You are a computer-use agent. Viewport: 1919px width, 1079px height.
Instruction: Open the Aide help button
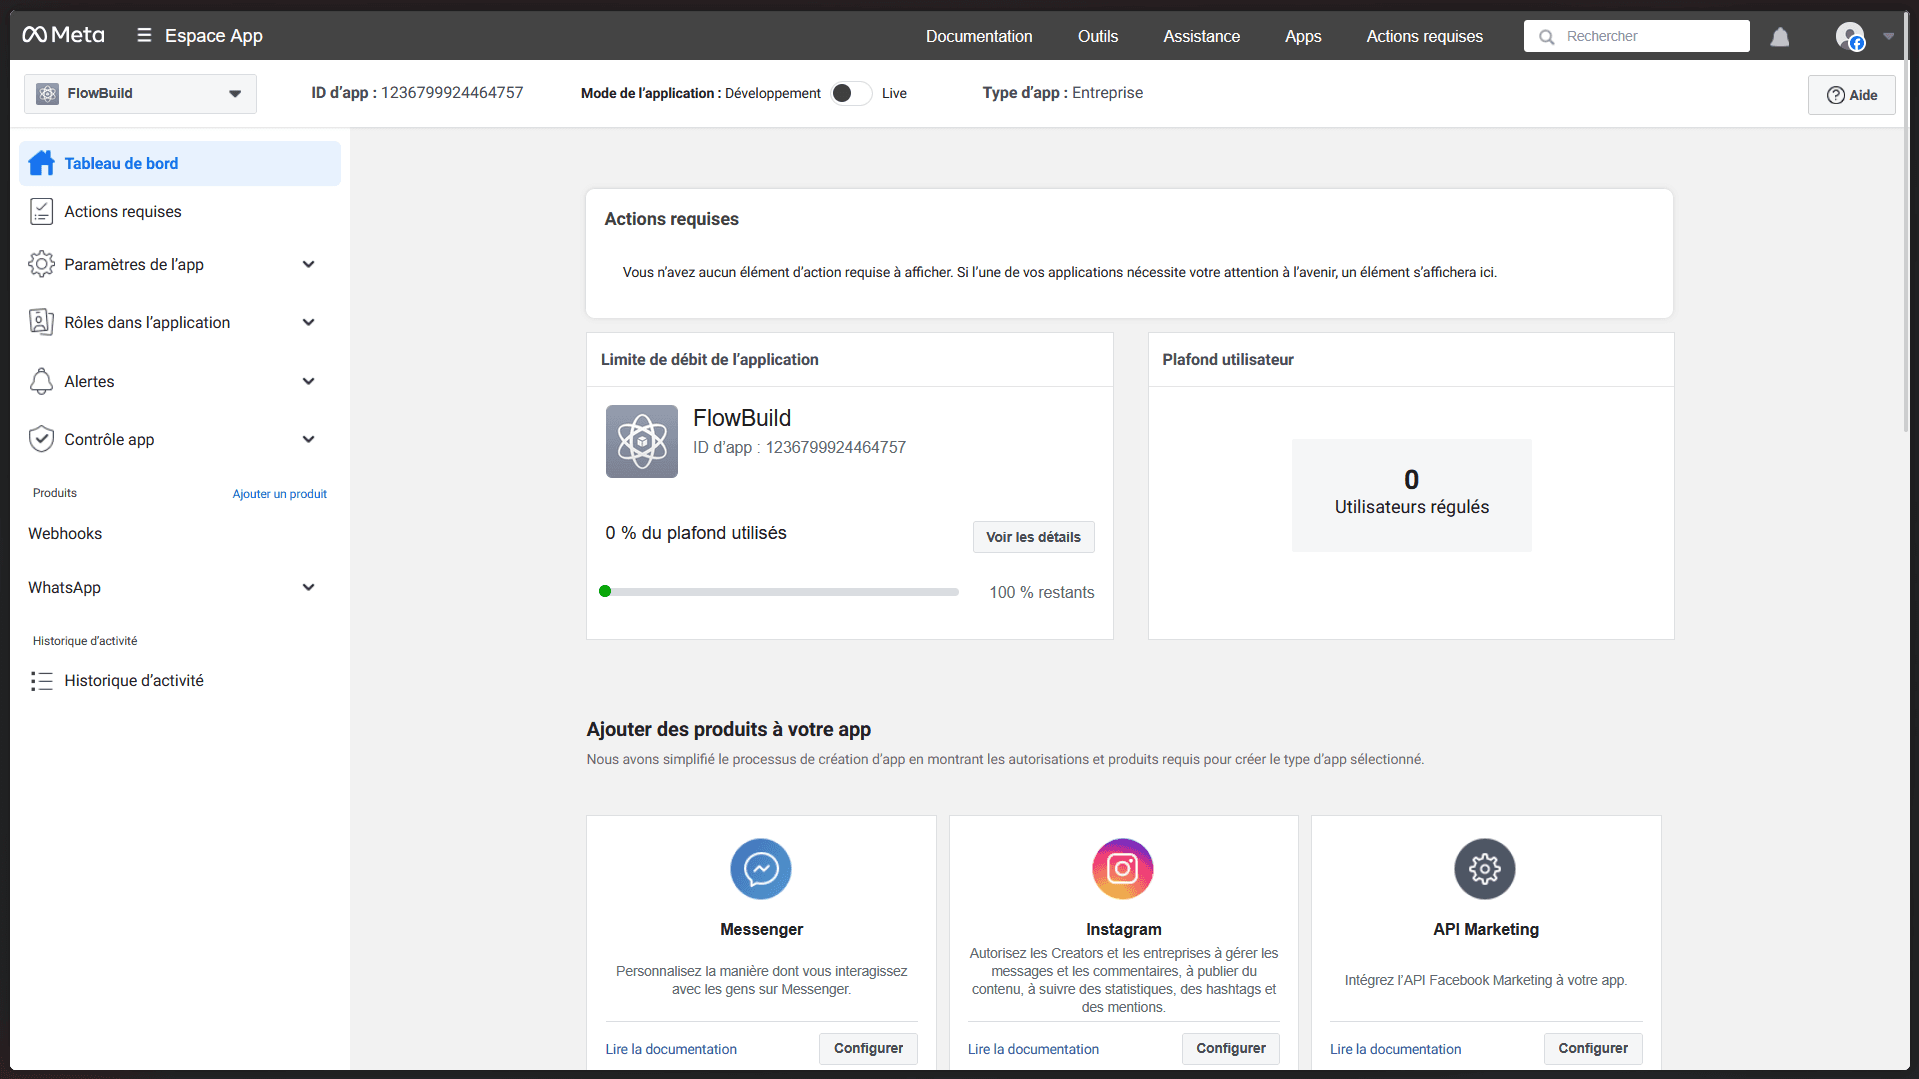coord(1851,95)
